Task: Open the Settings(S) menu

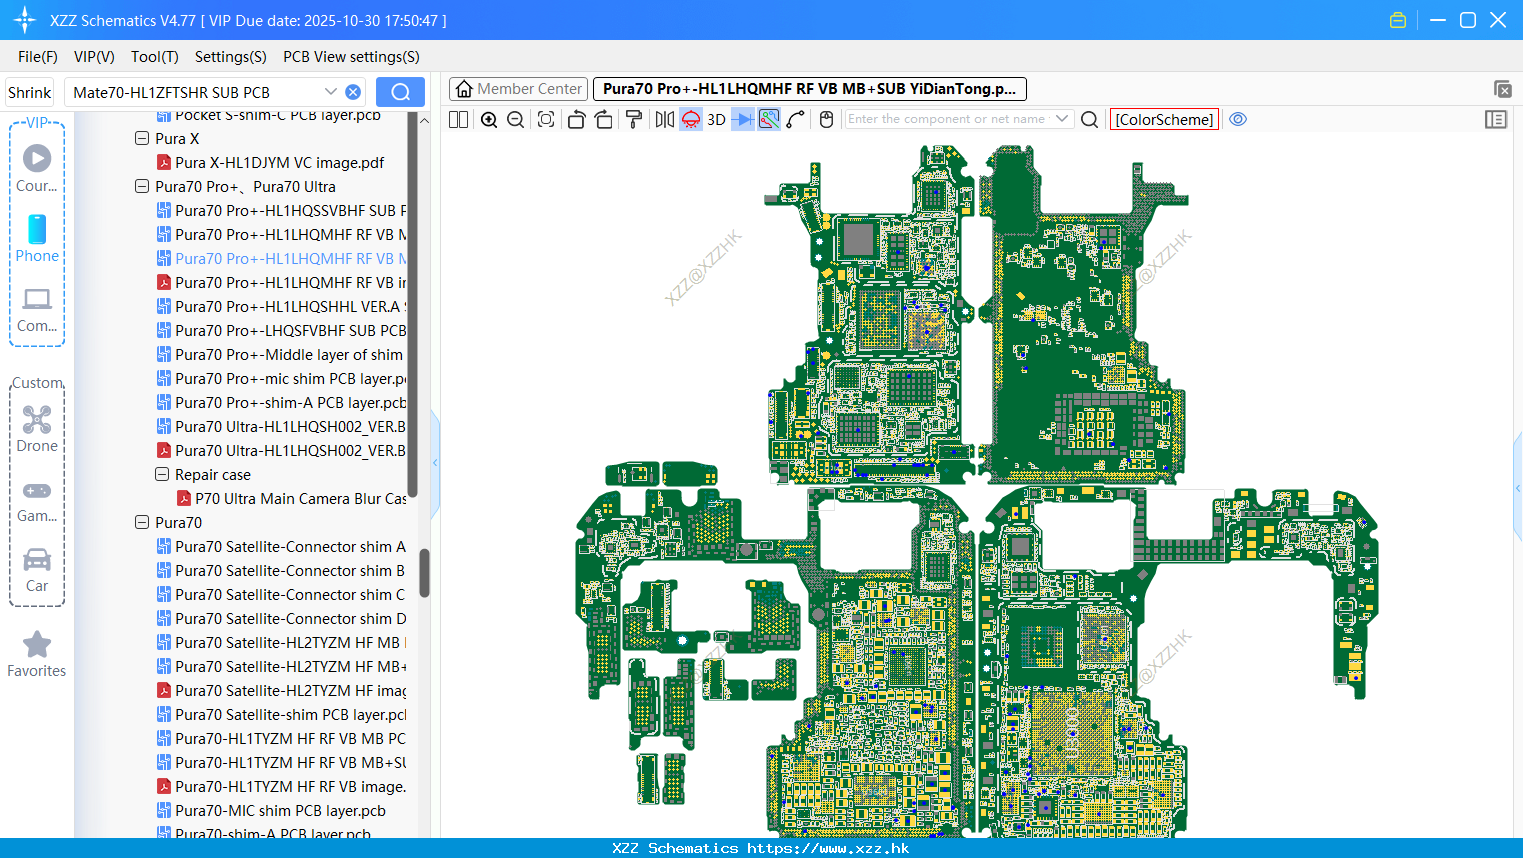Action: [x=230, y=57]
